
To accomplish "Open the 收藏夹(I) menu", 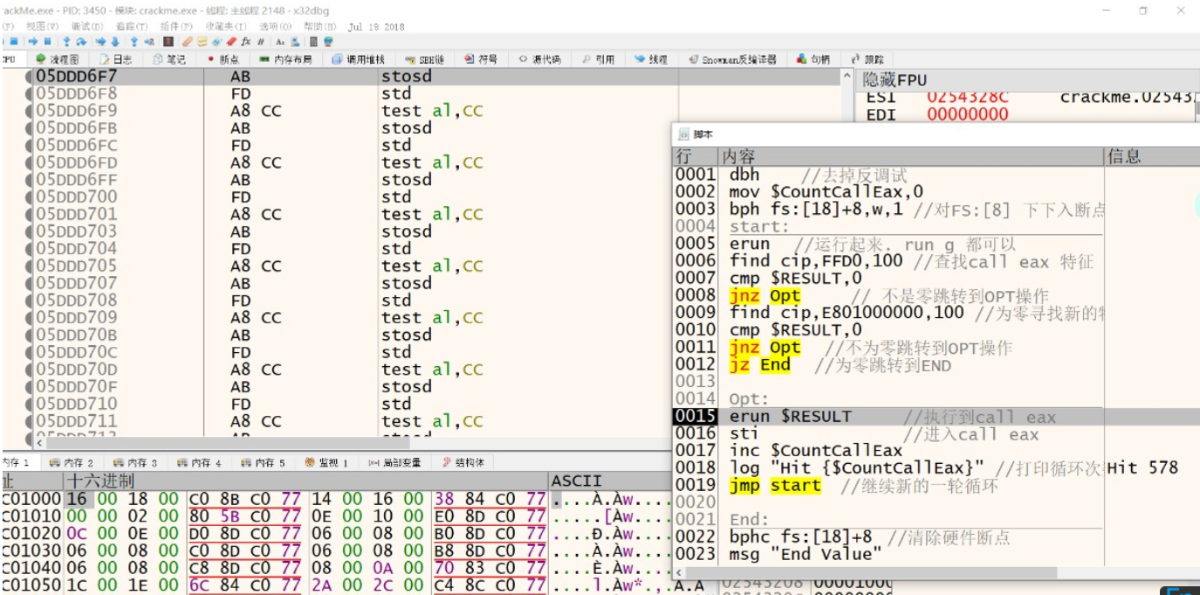I will [224, 26].
